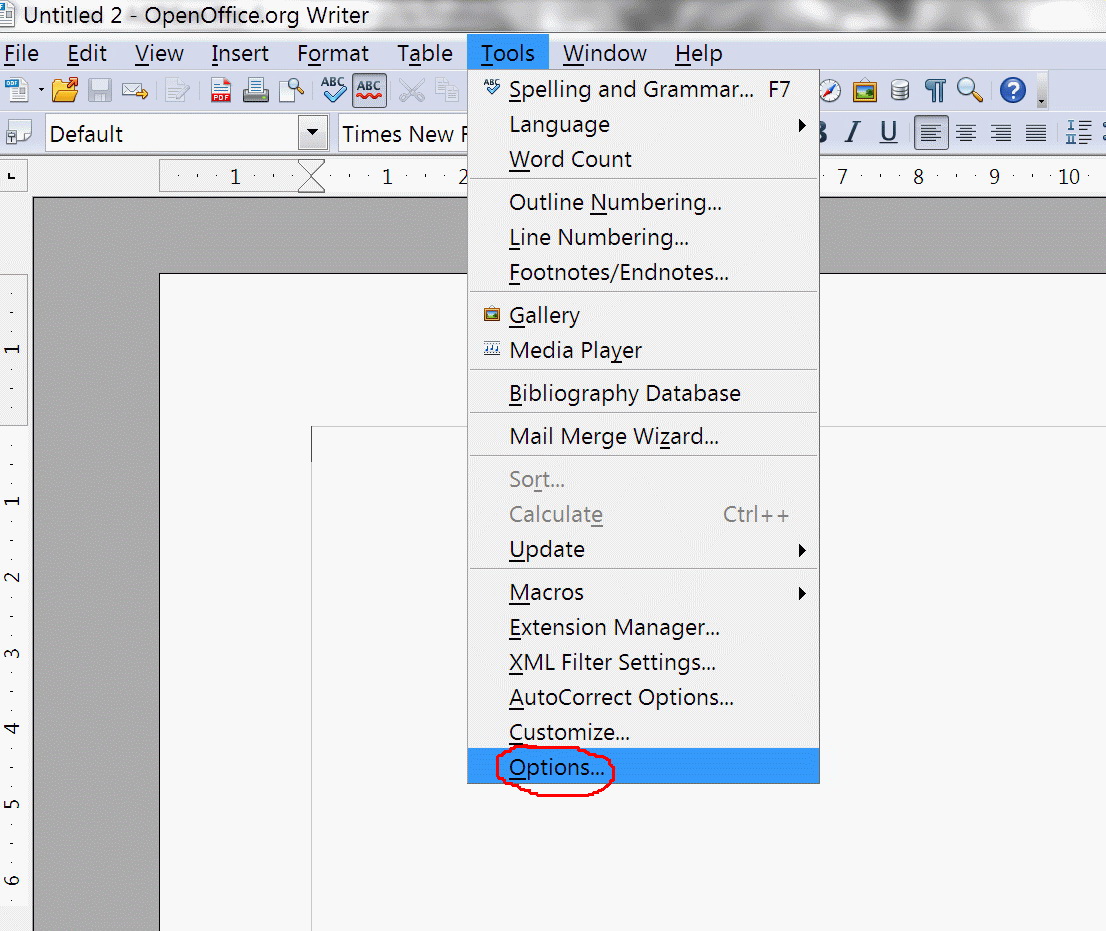This screenshot has width=1106, height=931.
Task: Open the Help menu
Action: coord(698,54)
